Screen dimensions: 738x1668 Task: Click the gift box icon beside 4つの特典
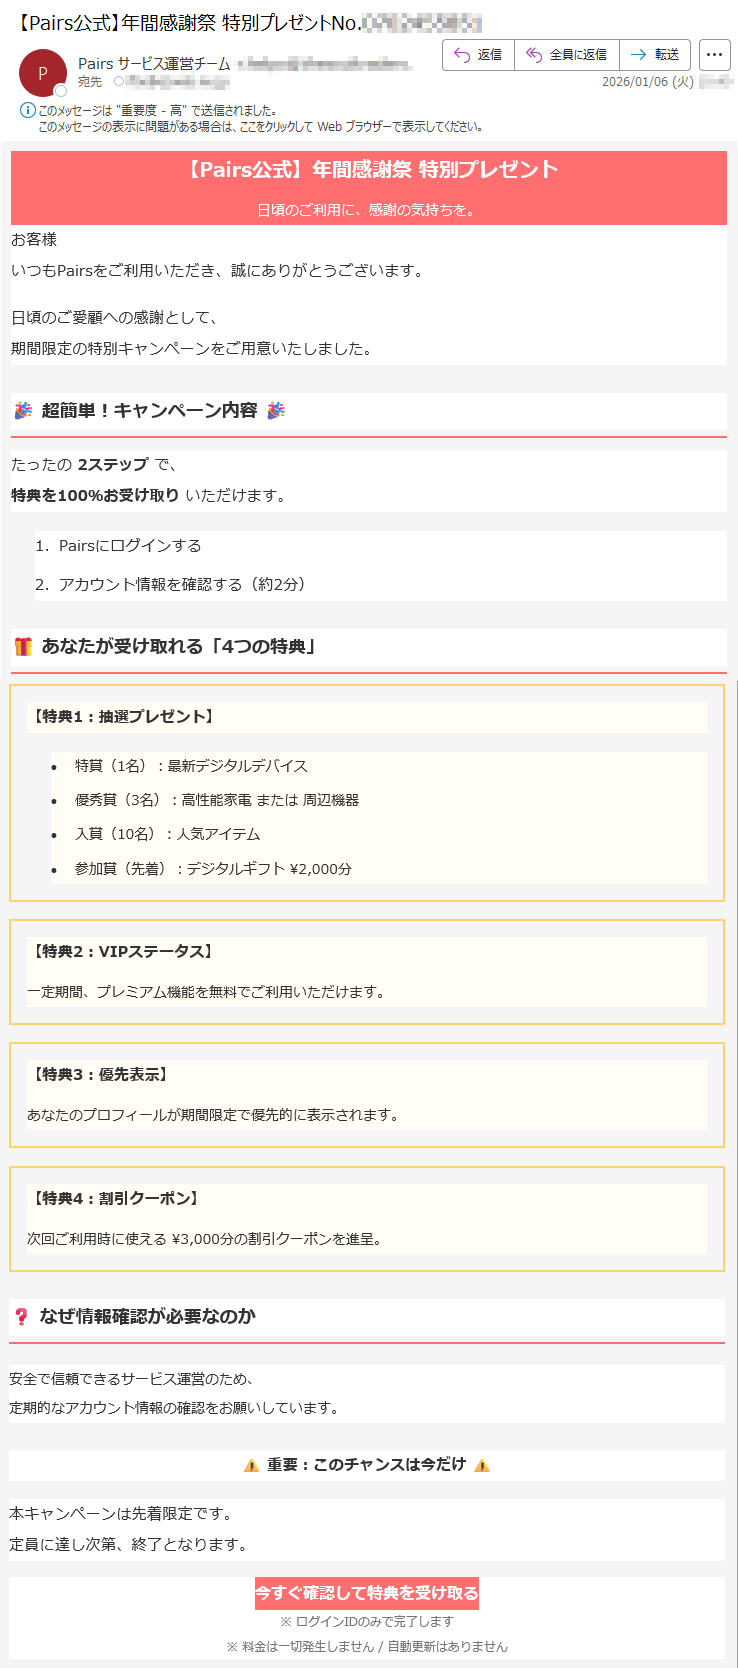point(23,647)
